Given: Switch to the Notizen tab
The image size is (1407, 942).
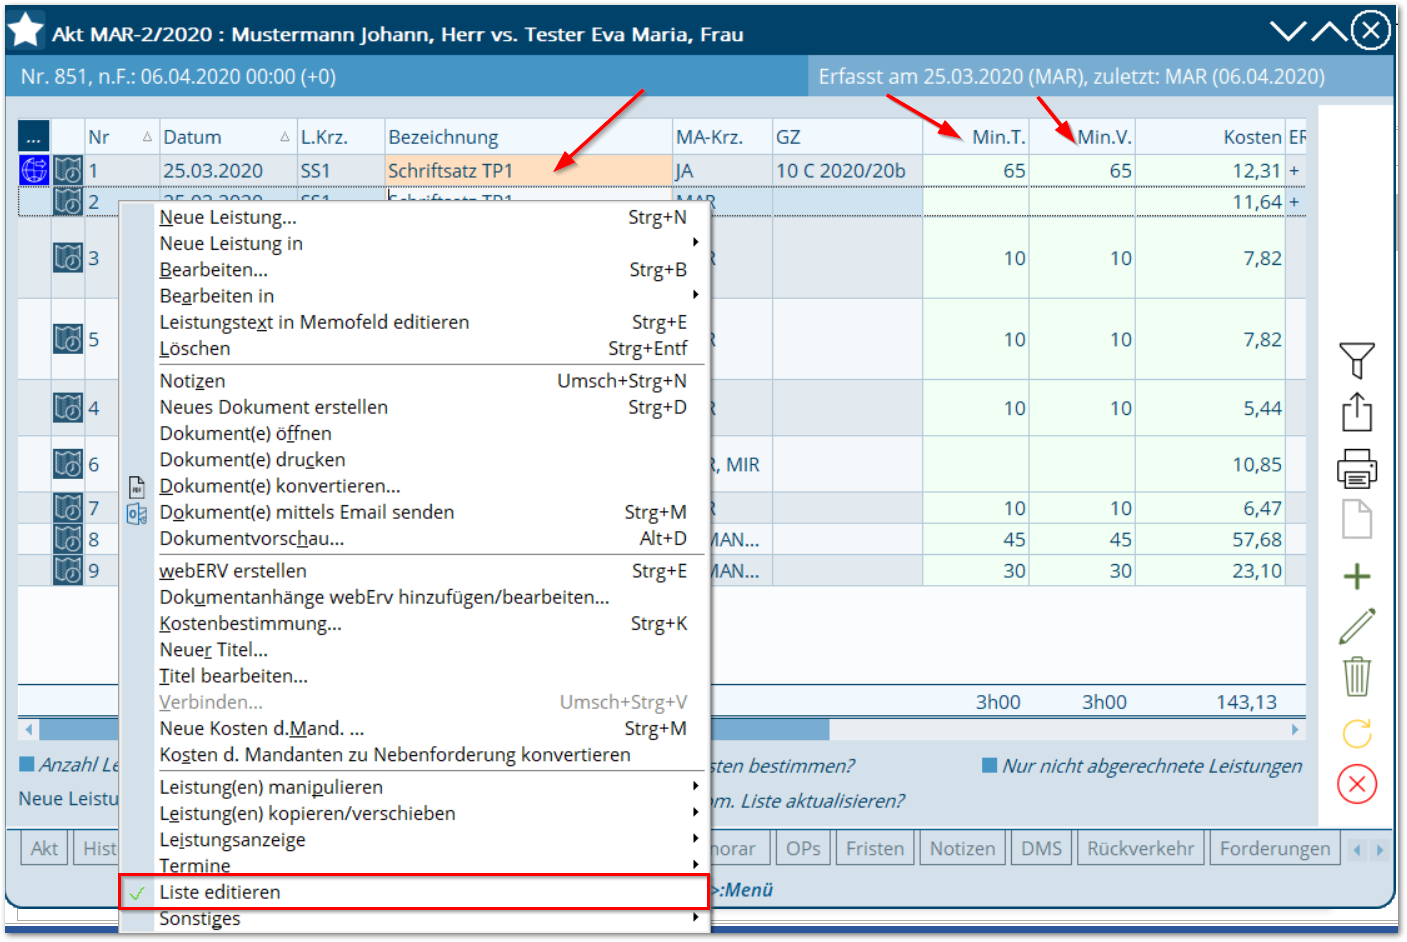Looking at the screenshot, I should coord(963,849).
